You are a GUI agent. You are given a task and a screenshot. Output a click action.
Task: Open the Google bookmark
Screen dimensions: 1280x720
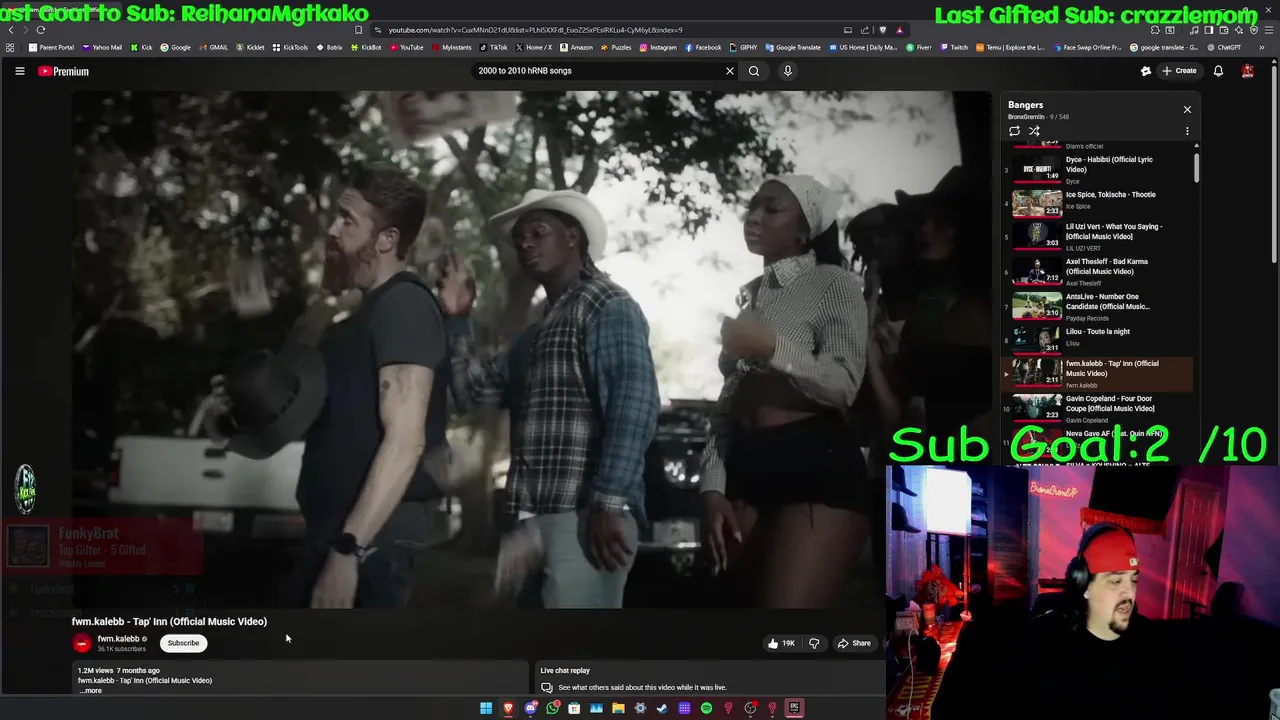tap(176, 47)
